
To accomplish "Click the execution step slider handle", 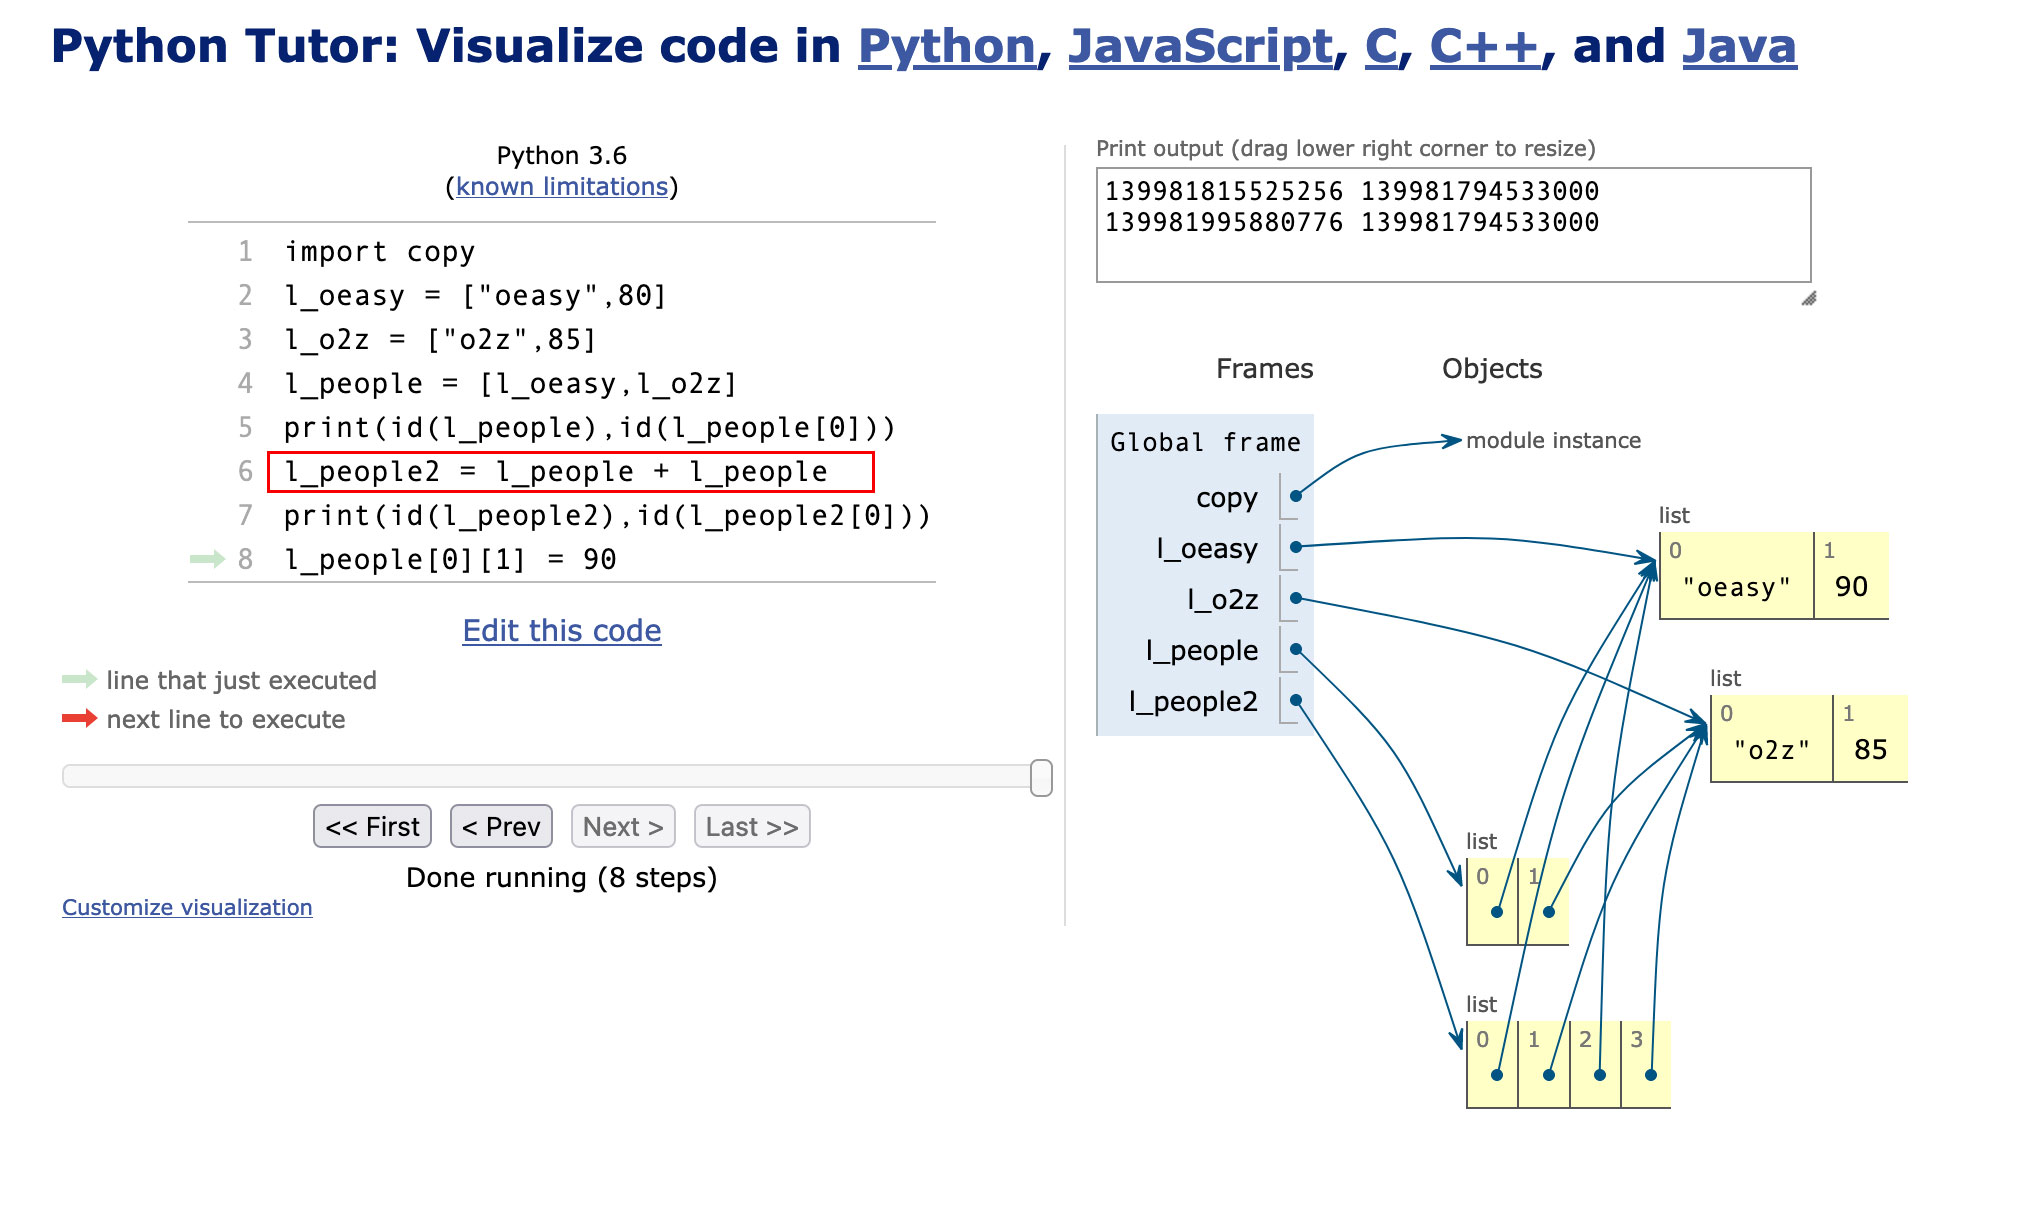I will point(1041,777).
